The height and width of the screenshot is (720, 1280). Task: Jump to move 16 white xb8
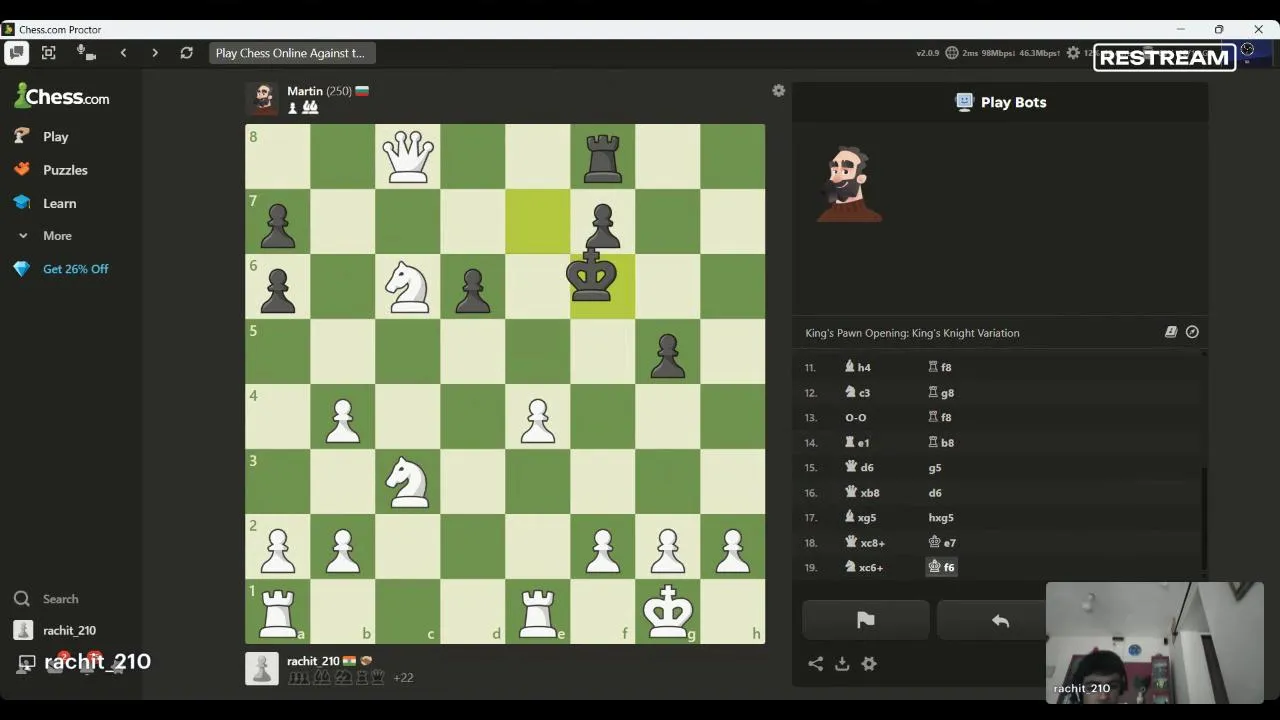click(863, 492)
